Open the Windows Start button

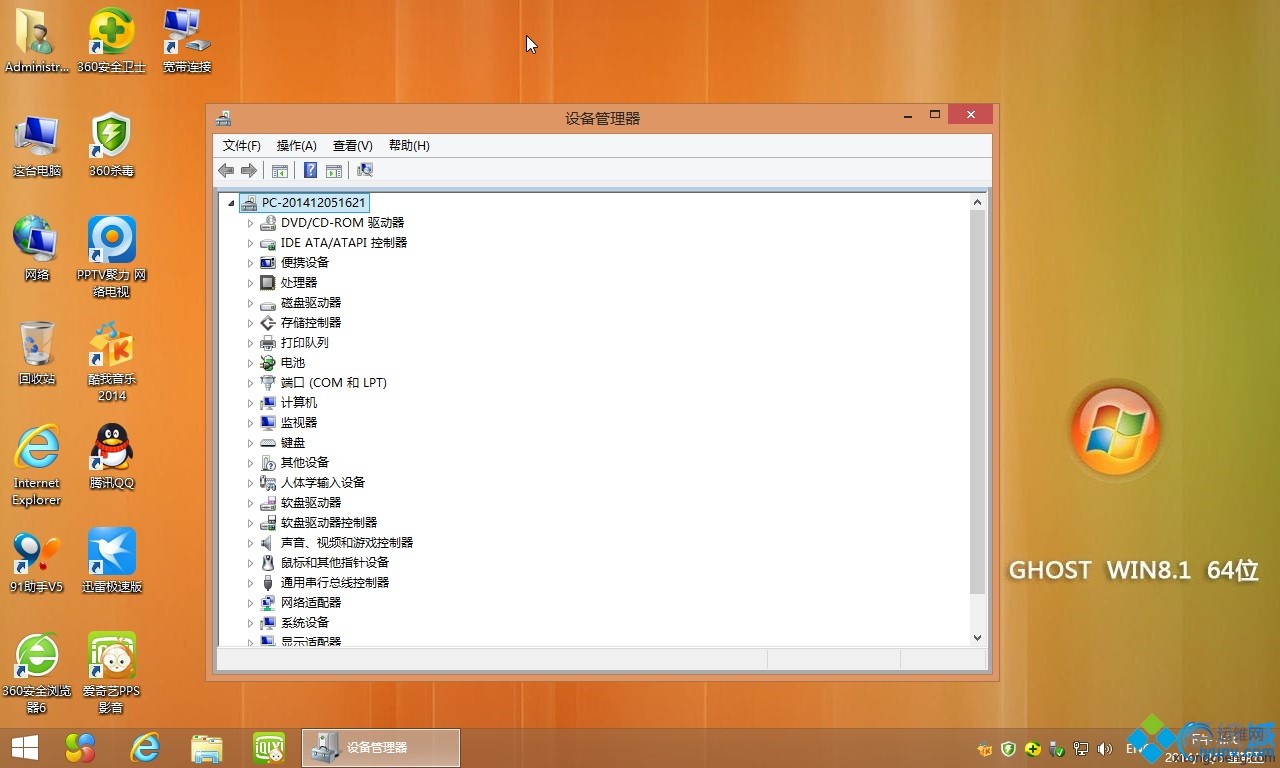[x=24, y=748]
